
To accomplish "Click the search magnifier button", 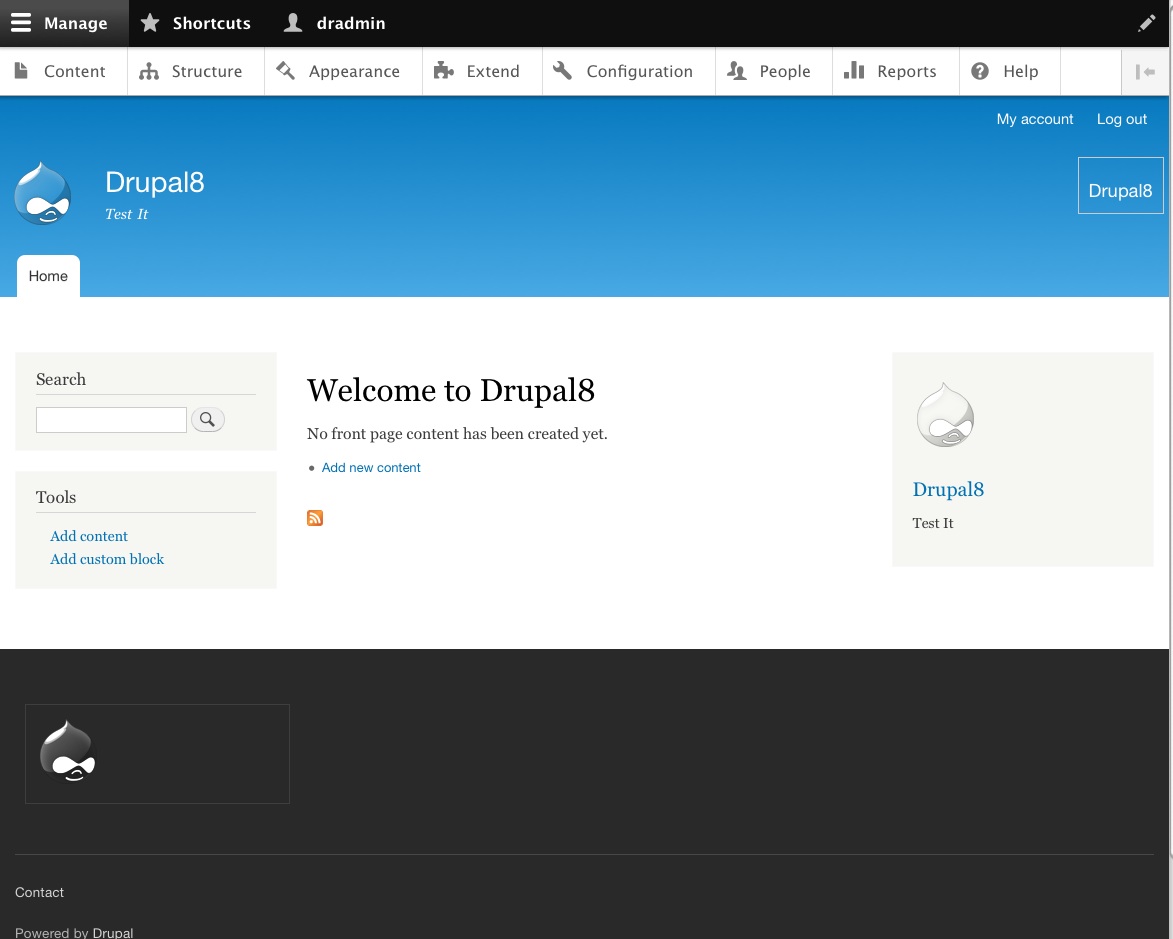I will tap(208, 420).
